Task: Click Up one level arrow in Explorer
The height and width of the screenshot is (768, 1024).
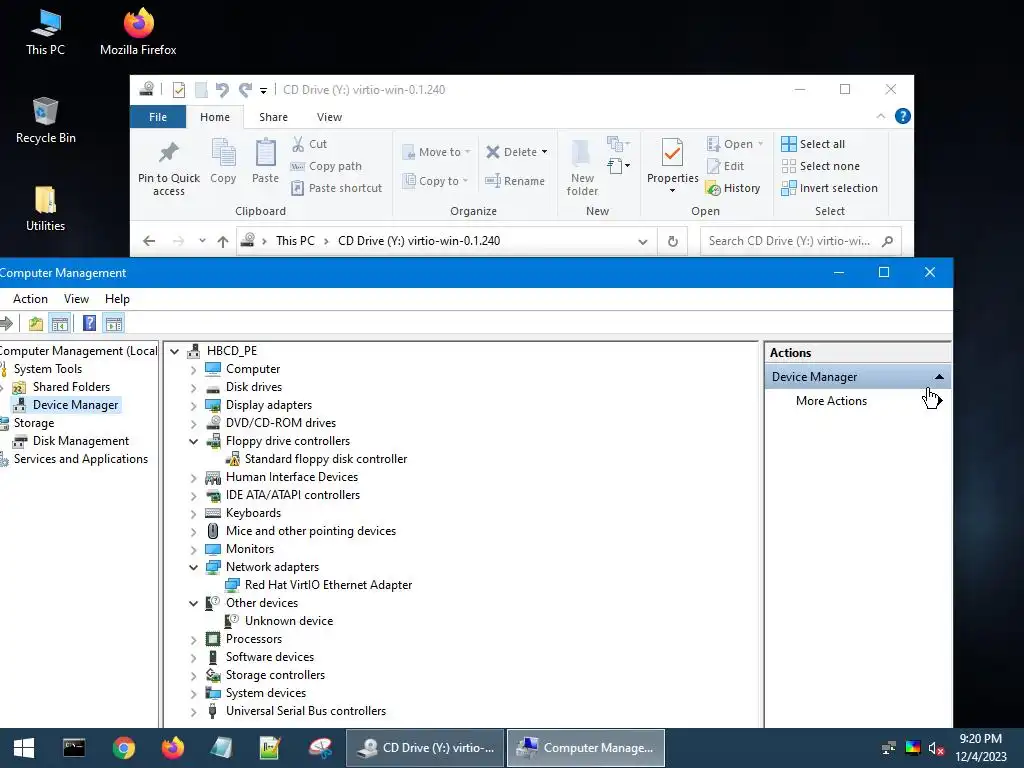Action: click(x=223, y=241)
